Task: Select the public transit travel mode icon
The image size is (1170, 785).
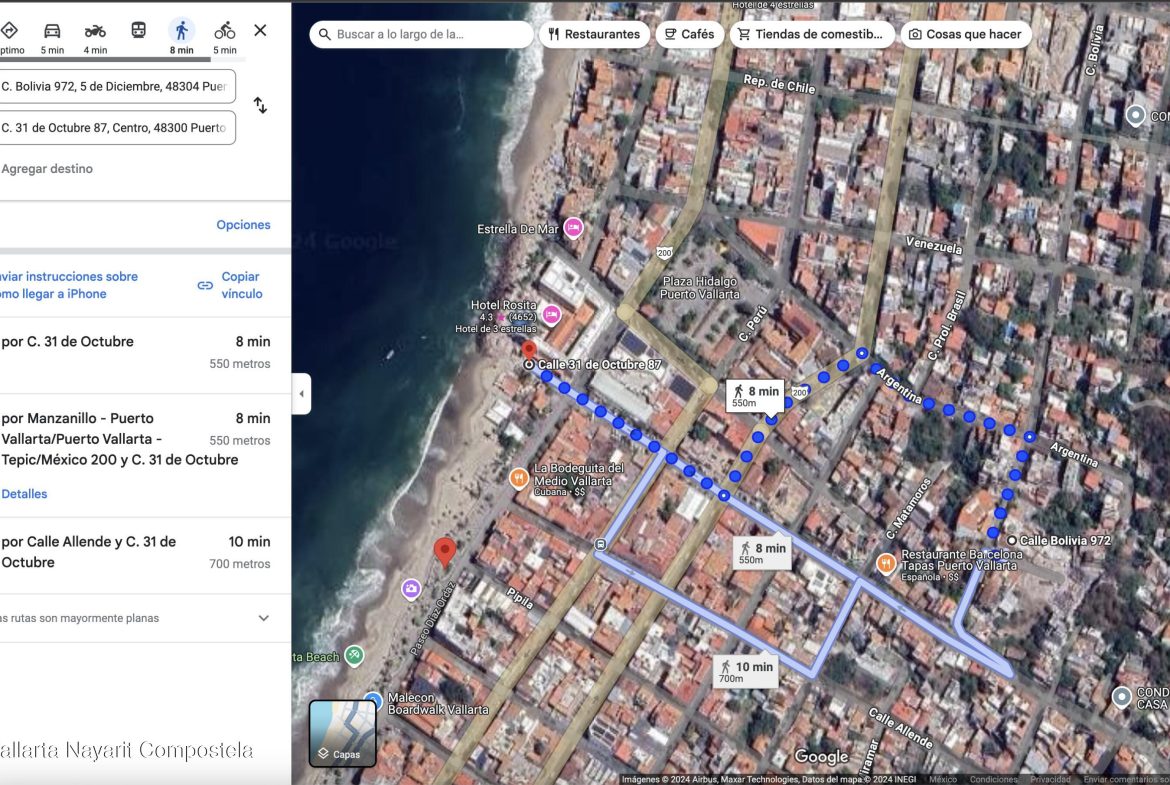Action: [138, 30]
